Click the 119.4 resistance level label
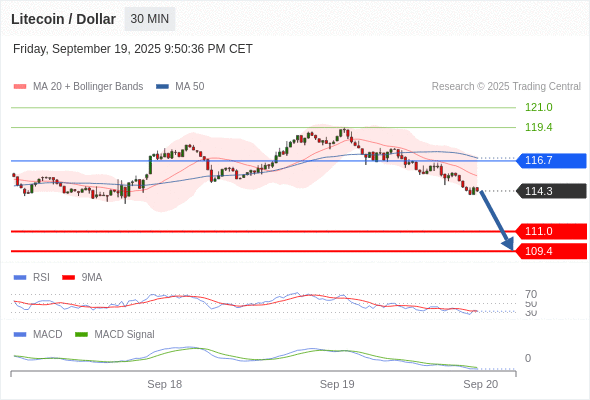The height and width of the screenshot is (400, 590). [x=539, y=128]
